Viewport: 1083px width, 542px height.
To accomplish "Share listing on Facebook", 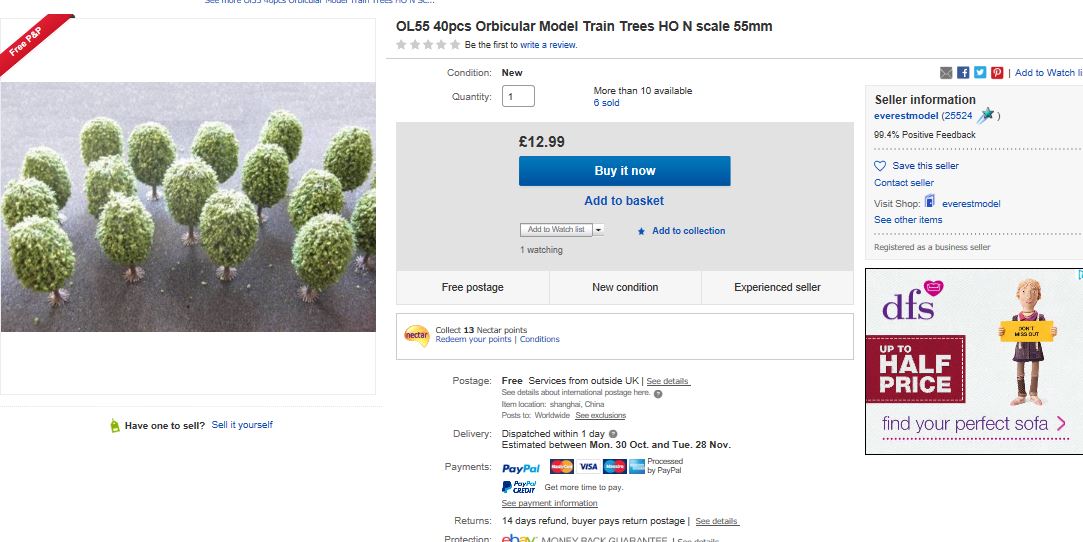I will (963, 73).
